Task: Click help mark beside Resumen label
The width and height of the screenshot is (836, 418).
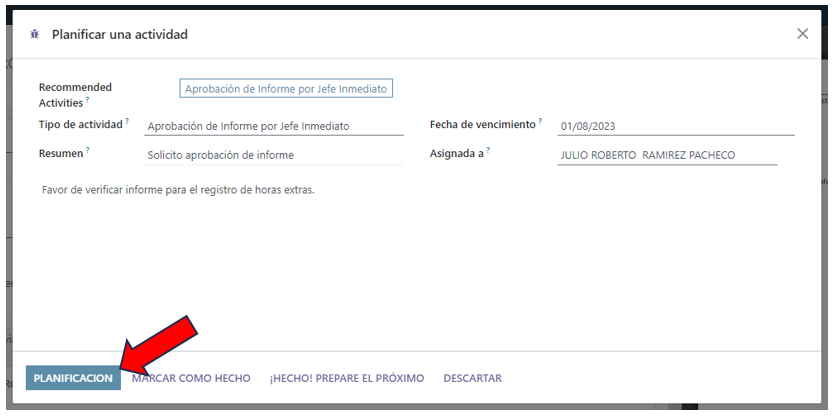Action: [x=88, y=150]
